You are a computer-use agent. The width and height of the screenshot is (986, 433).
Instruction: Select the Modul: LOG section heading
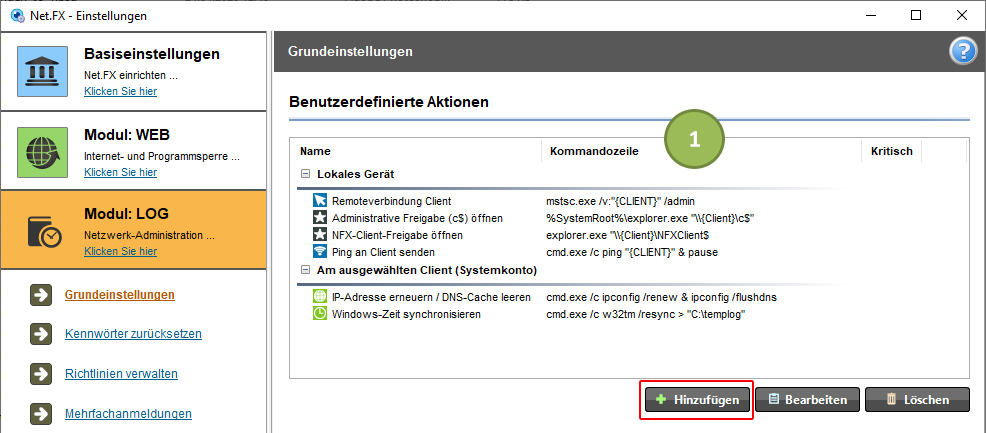tap(126, 214)
